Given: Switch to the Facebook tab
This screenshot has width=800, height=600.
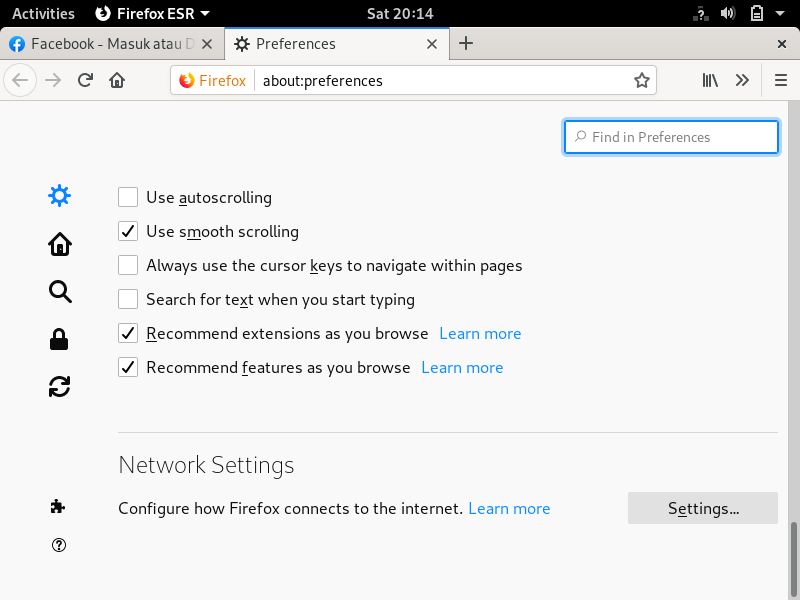Looking at the screenshot, I should coord(110,44).
